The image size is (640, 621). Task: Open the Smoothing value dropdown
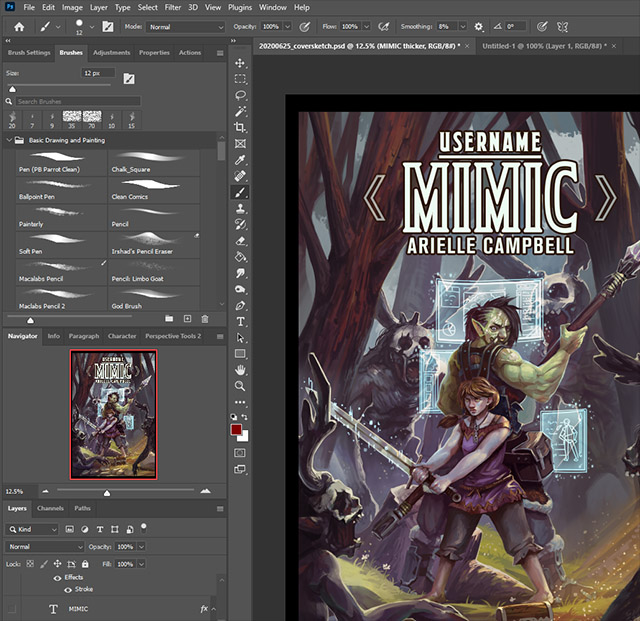pos(463,27)
